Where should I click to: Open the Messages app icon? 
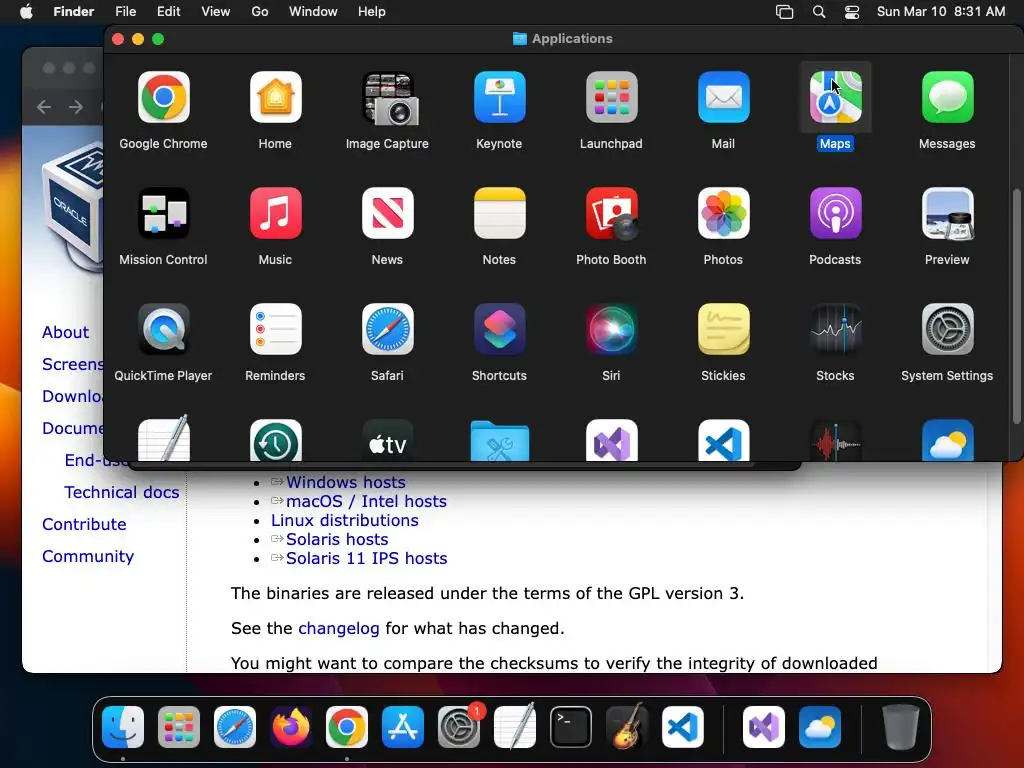[948, 98]
